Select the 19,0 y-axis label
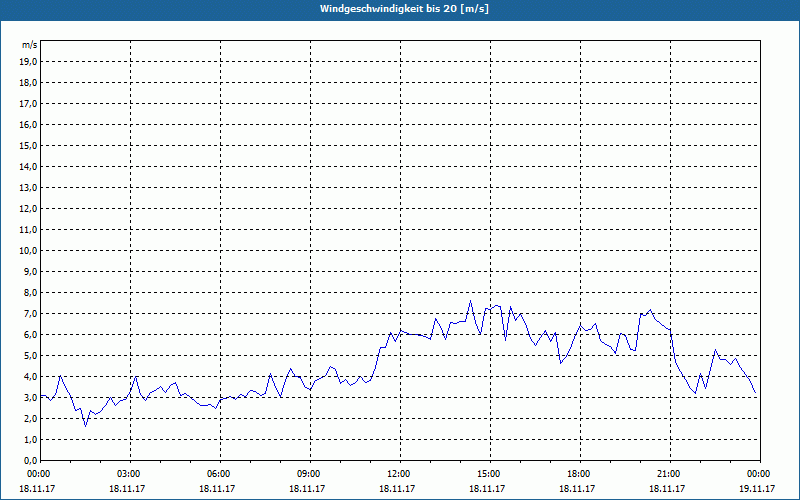 (x=29, y=62)
